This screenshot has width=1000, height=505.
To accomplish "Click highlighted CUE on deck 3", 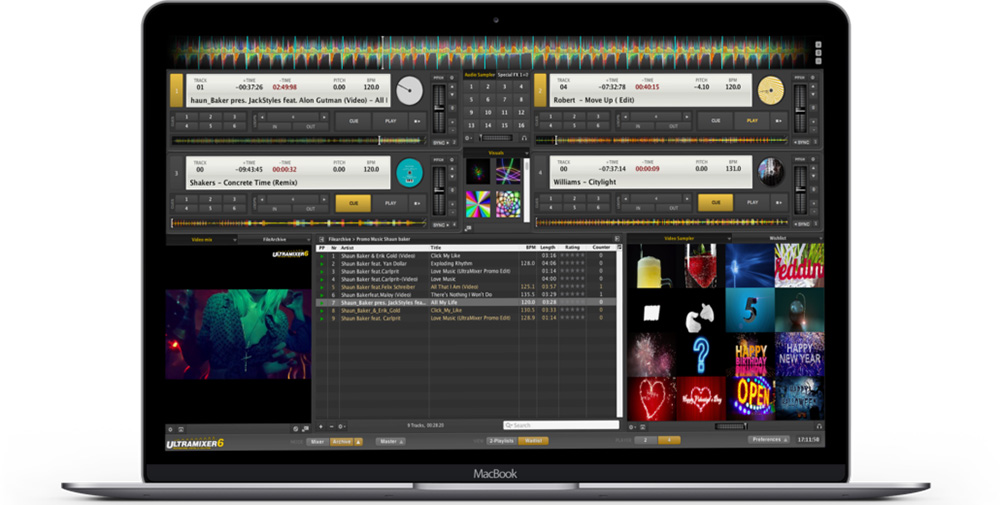I will 353,203.
